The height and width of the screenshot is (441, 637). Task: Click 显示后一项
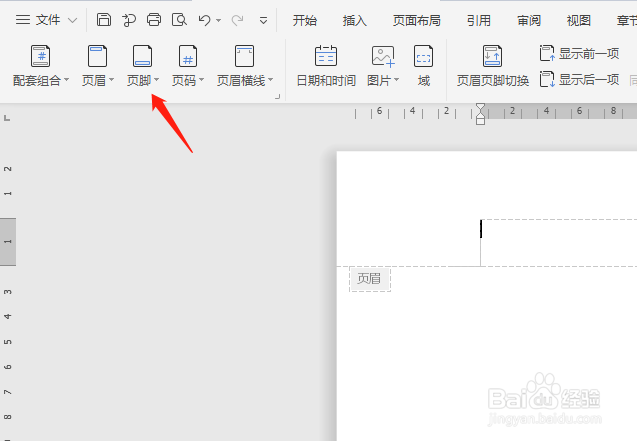click(x=579, y=80)
